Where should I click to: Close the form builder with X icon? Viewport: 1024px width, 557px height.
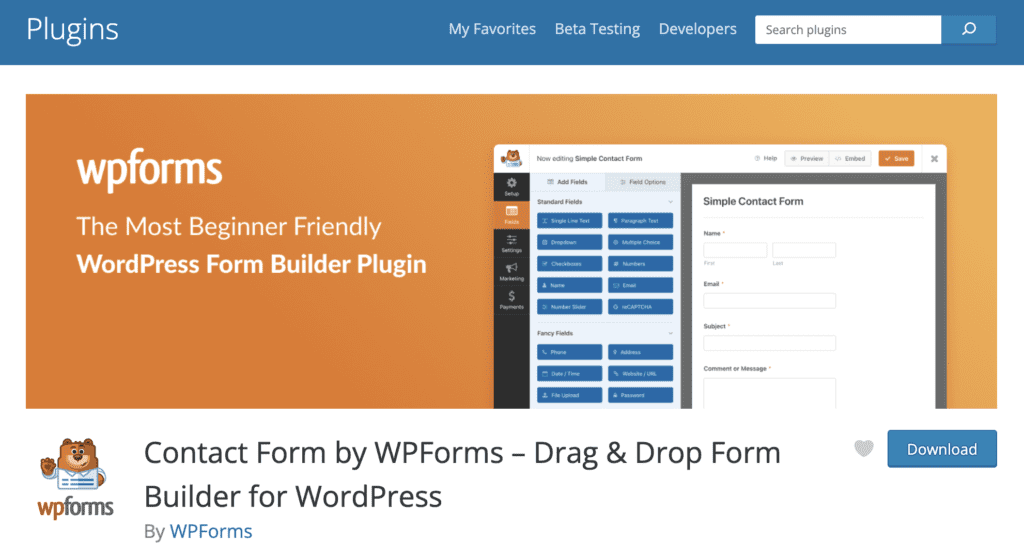tap(934, 159)
